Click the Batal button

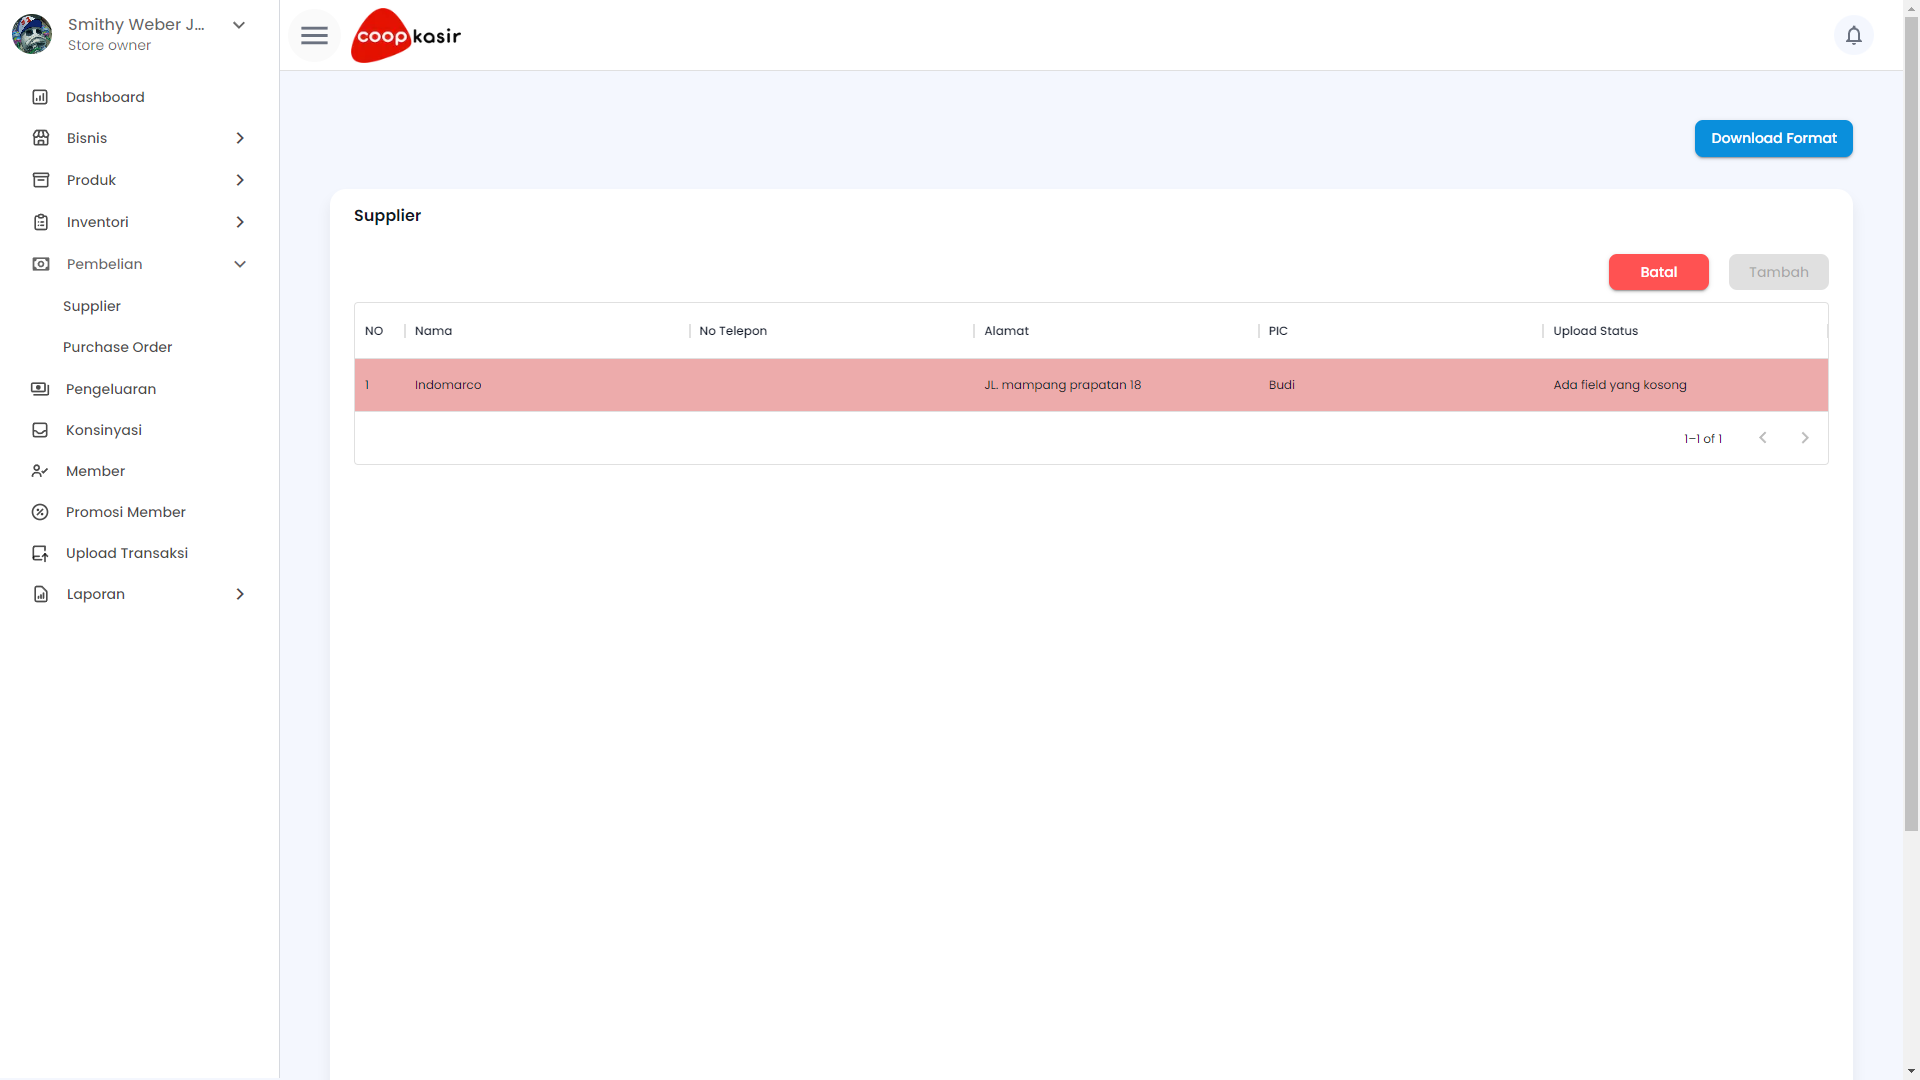click(1658, 272)
